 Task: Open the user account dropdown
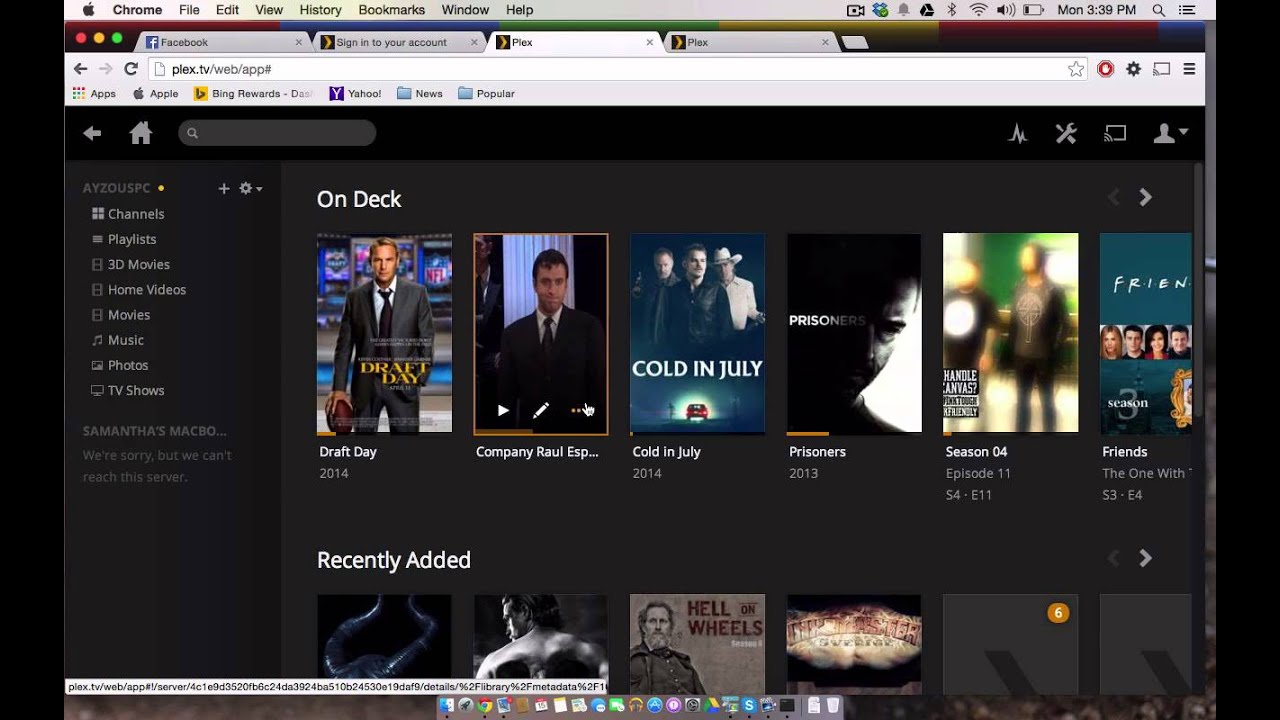click(1170, 133)
